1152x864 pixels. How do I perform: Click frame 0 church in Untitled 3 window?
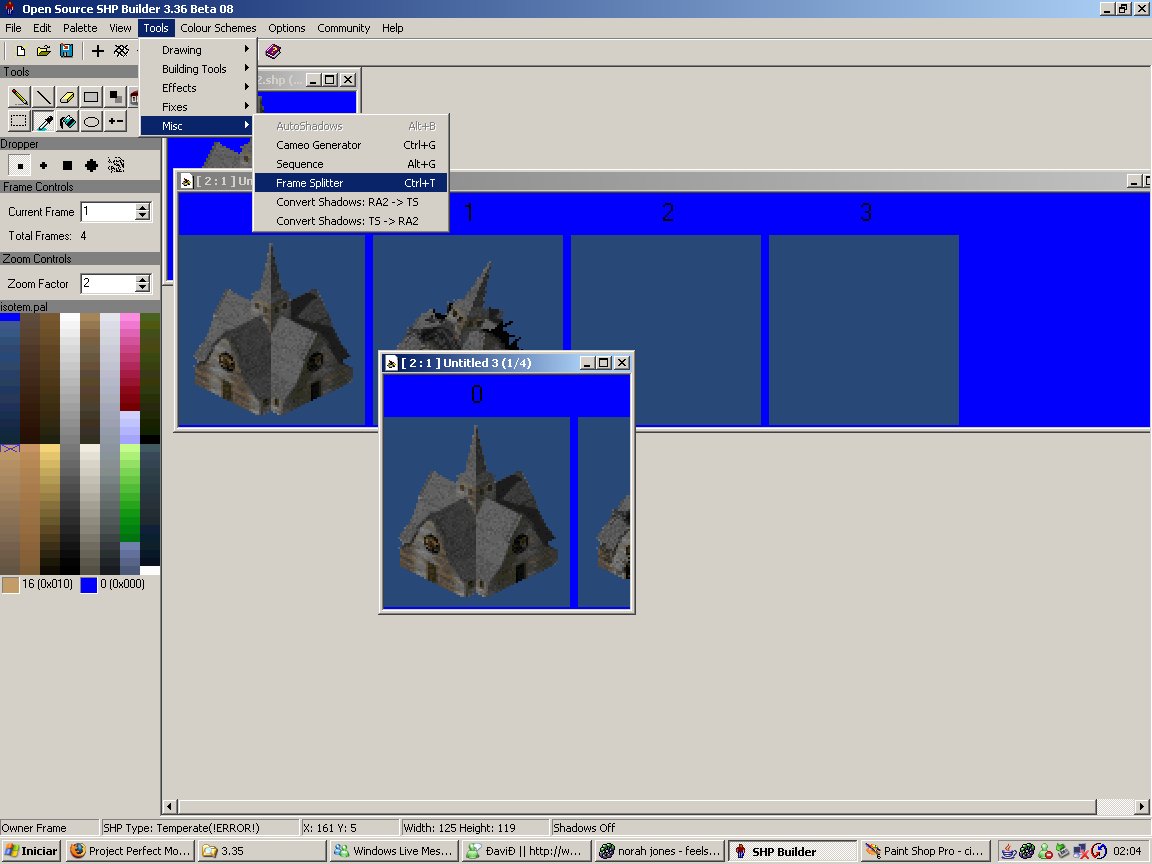tap(476, 512)
